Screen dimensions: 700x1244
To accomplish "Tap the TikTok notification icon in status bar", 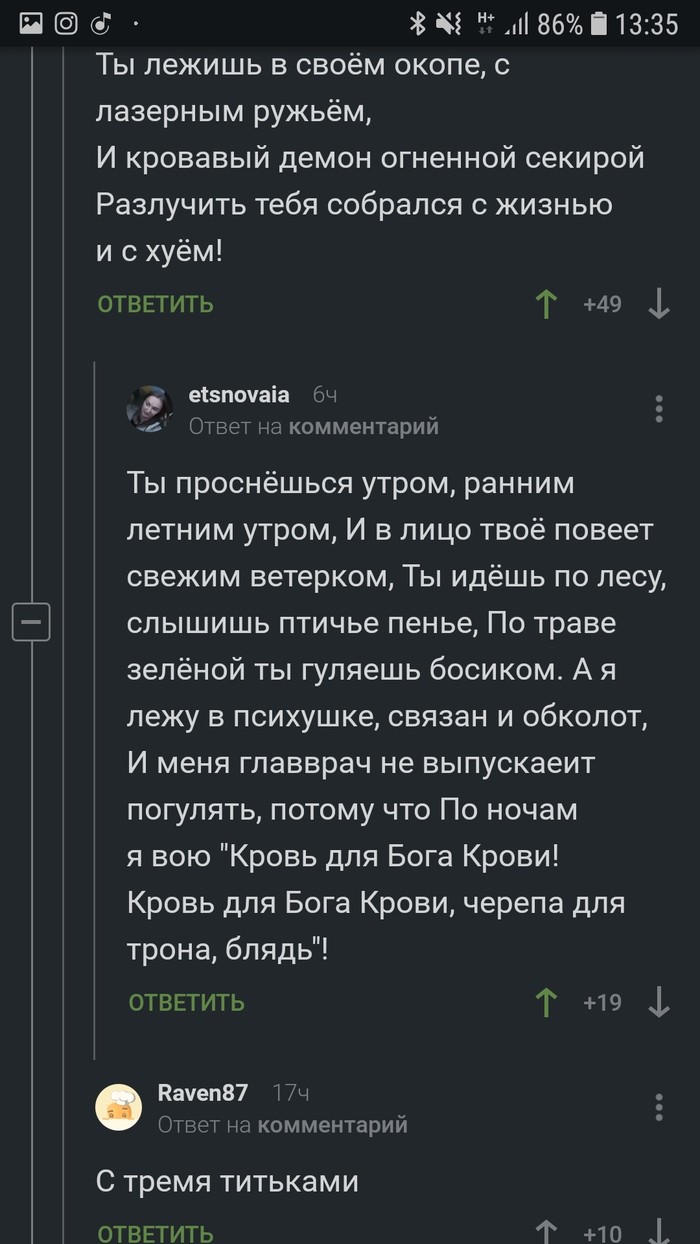I will tap(101, 23).
